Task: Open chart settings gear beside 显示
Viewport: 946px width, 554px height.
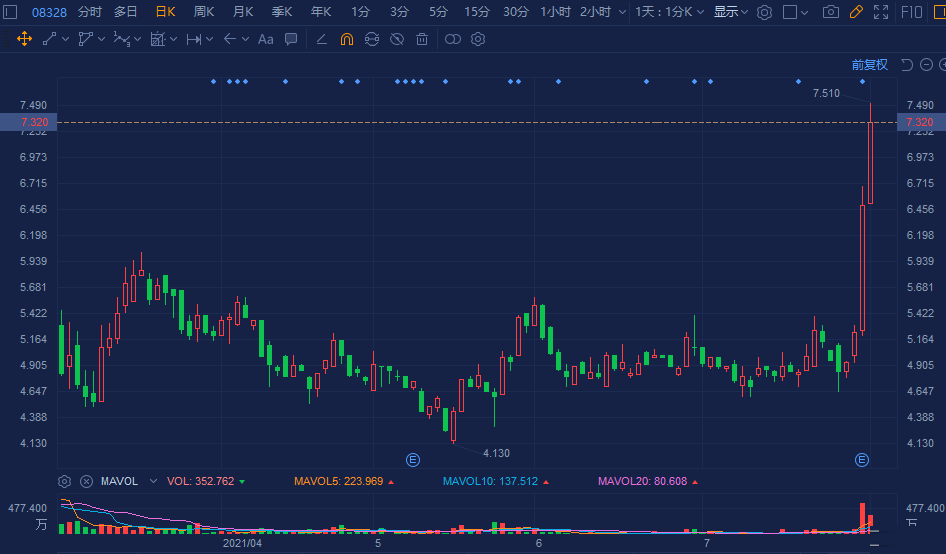Action: tap(764, 12)
